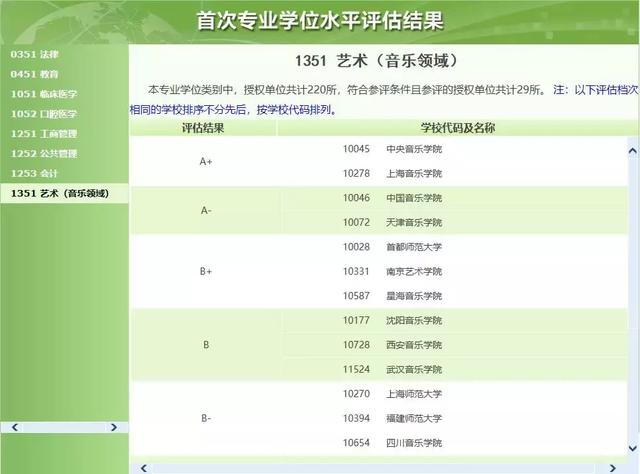Click the row 10728 西安音乐学院
Image resolution: width=640 pixels, height=474 pixels.
click(x=454, y=345)
